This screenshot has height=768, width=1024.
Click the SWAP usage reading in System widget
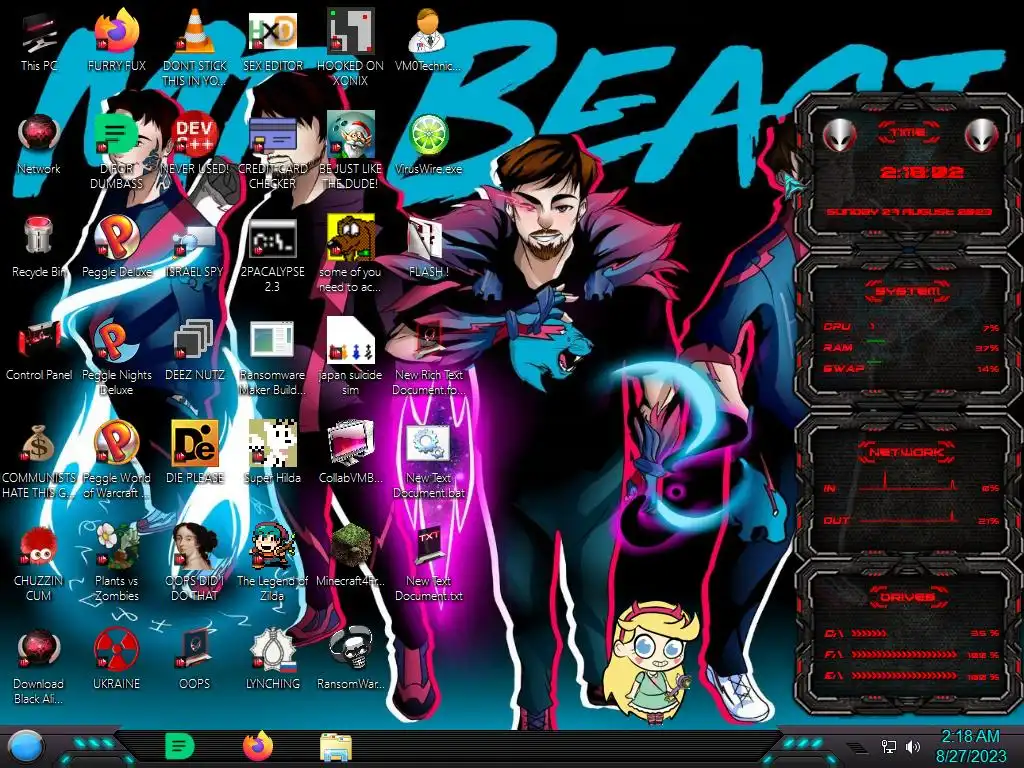click(x=987, y=369)
